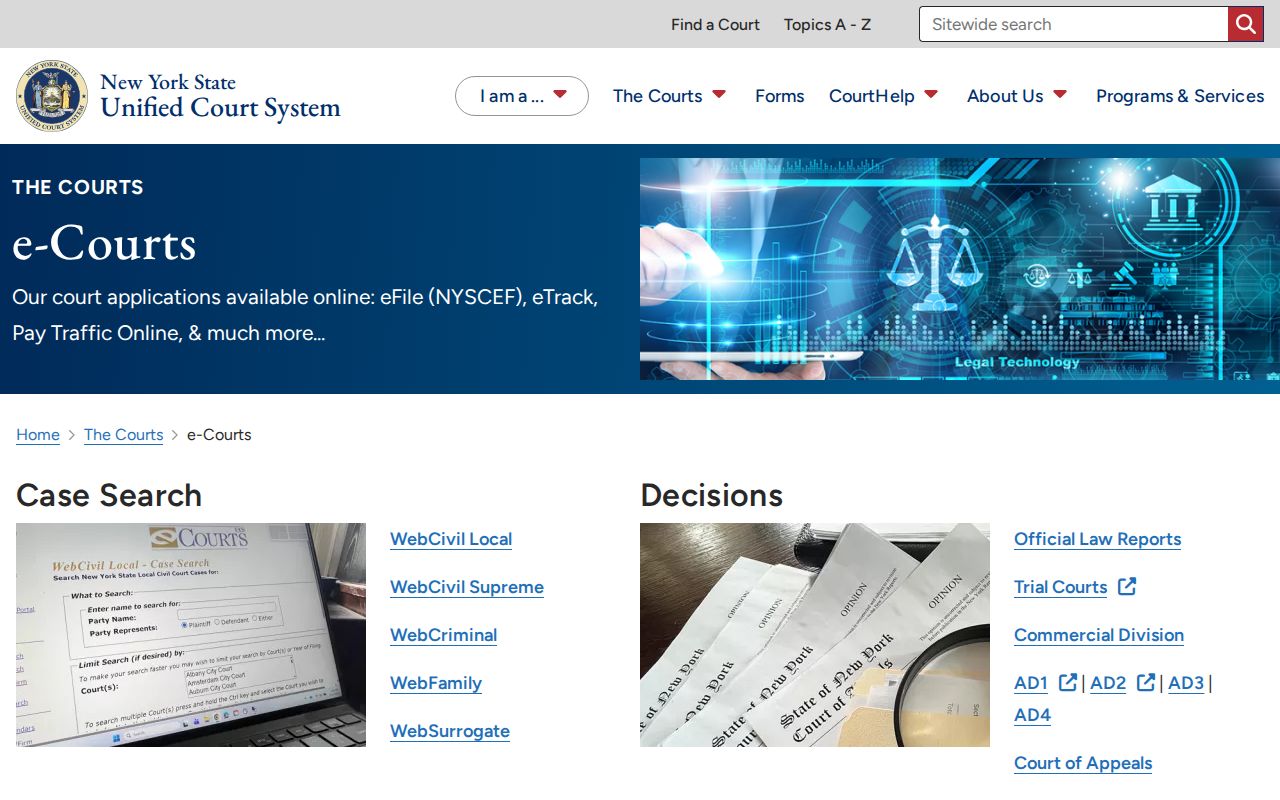Open Commercial Division decisions
Viewport: 1280px width, 800px height.
[x=1099, y=635]
